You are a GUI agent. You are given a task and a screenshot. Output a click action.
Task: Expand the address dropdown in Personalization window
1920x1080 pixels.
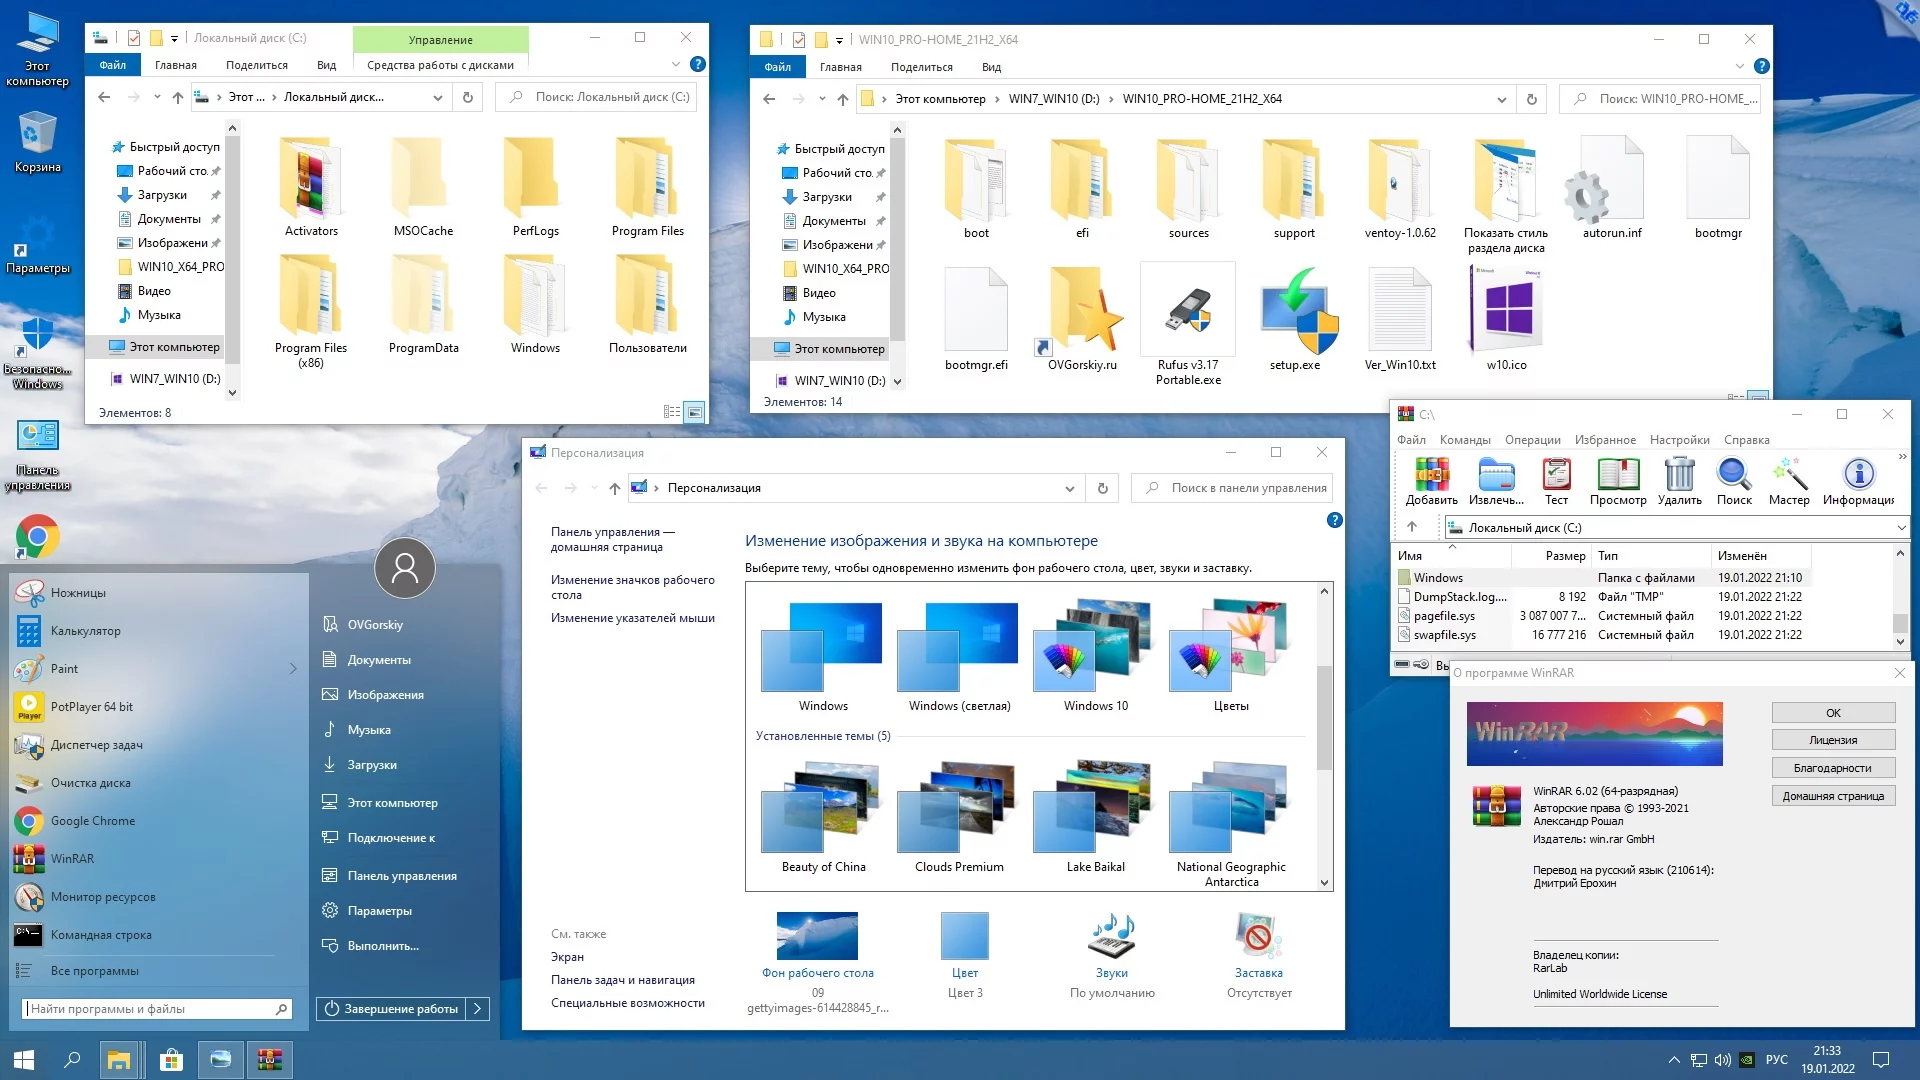click(x=1069, y=488)
